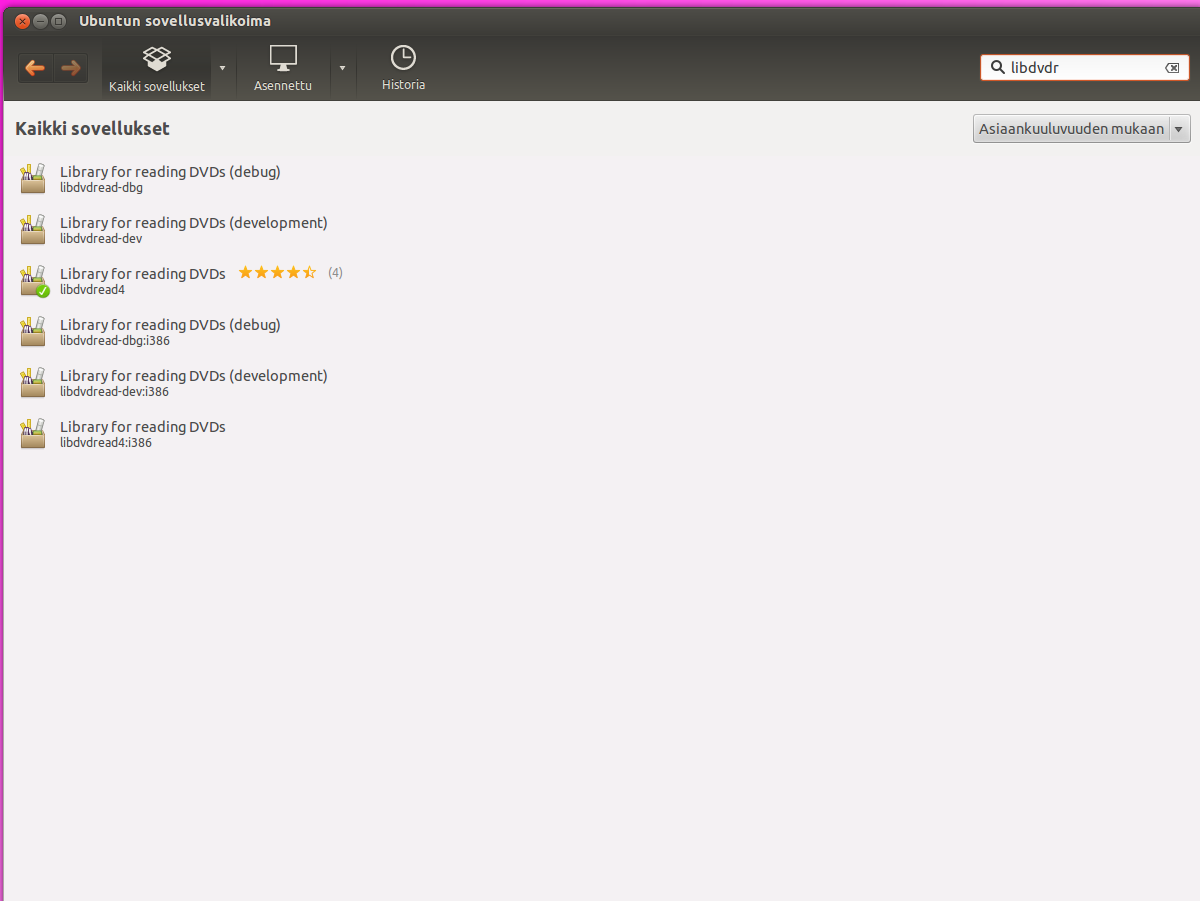
Task: Click the (4) review count
Action: coord(335,272)
